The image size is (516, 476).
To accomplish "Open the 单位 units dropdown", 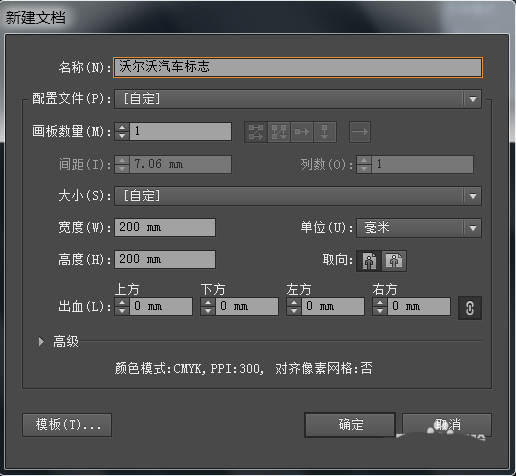I will (419, 228).
